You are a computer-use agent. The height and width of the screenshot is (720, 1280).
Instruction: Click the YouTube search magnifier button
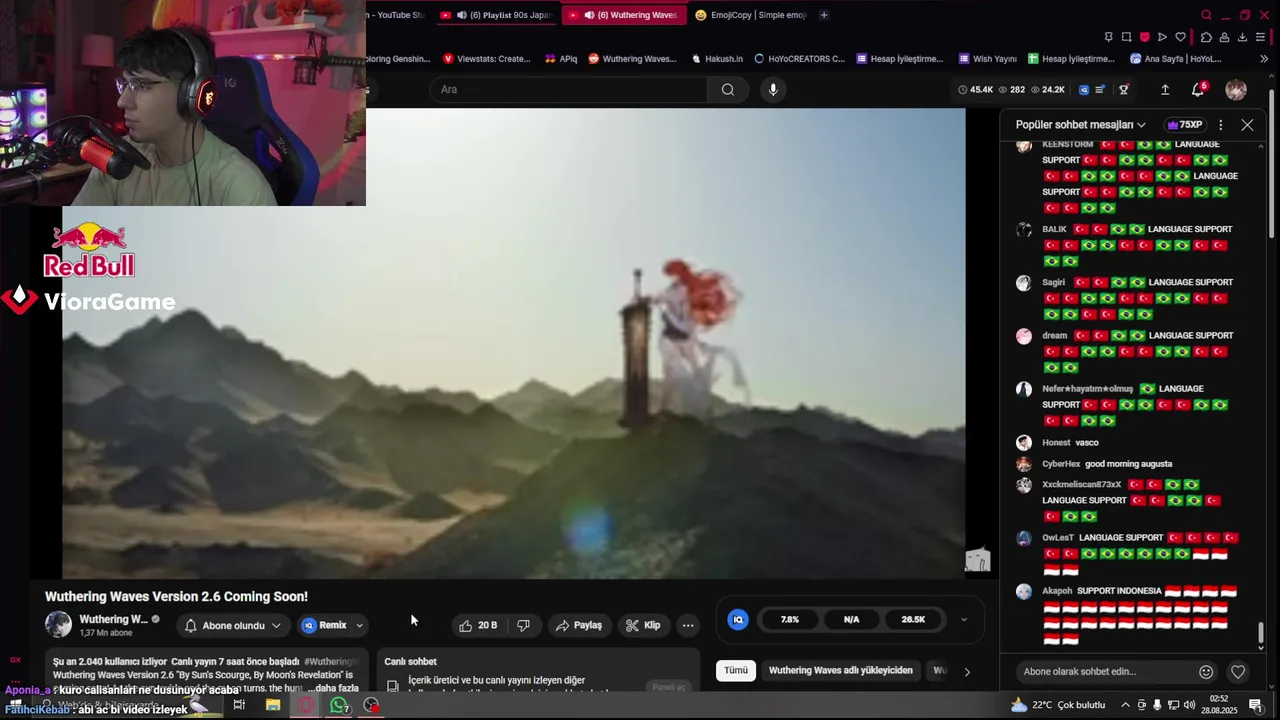(x=727, y=89)
